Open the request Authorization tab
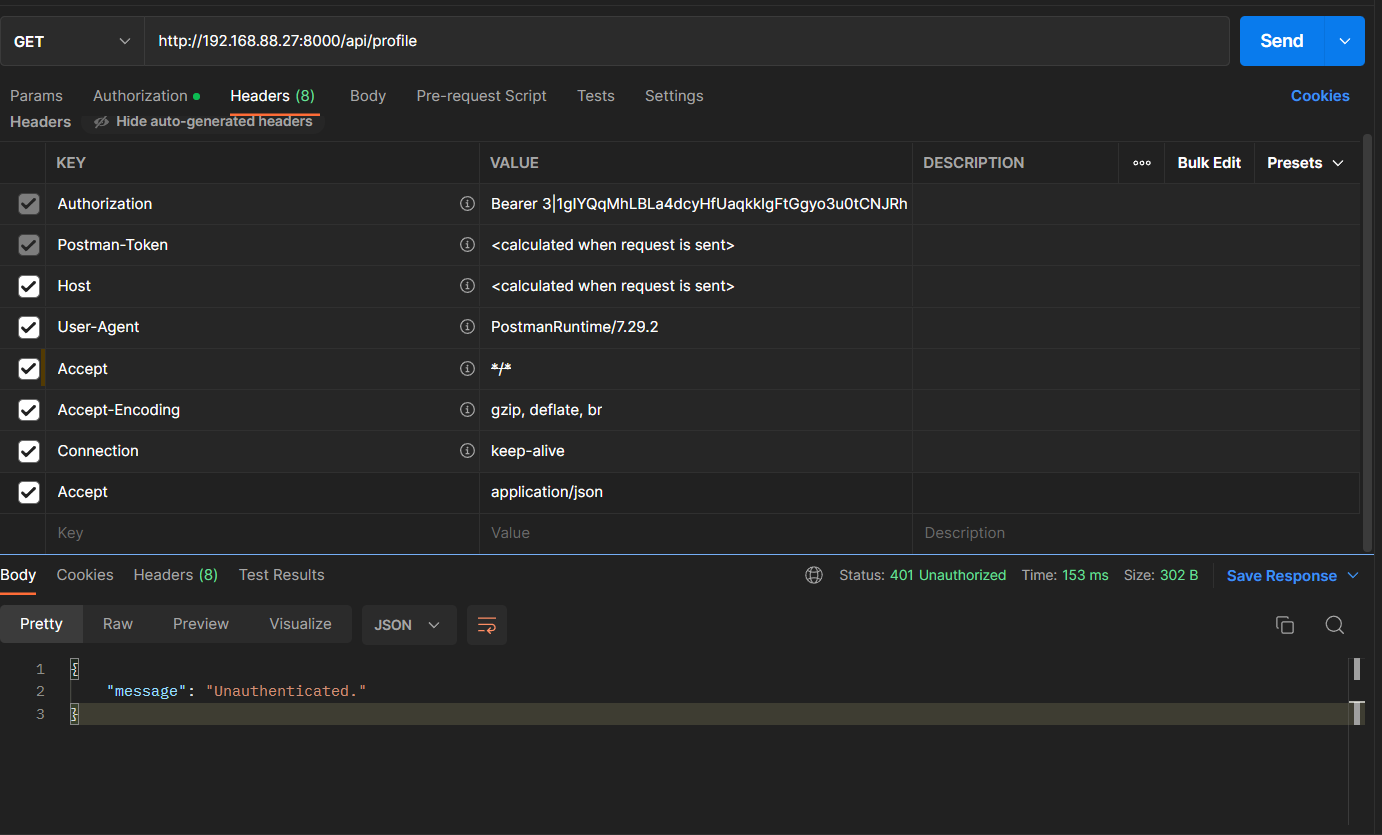1382x835 pixels. [x=146, y=96]
